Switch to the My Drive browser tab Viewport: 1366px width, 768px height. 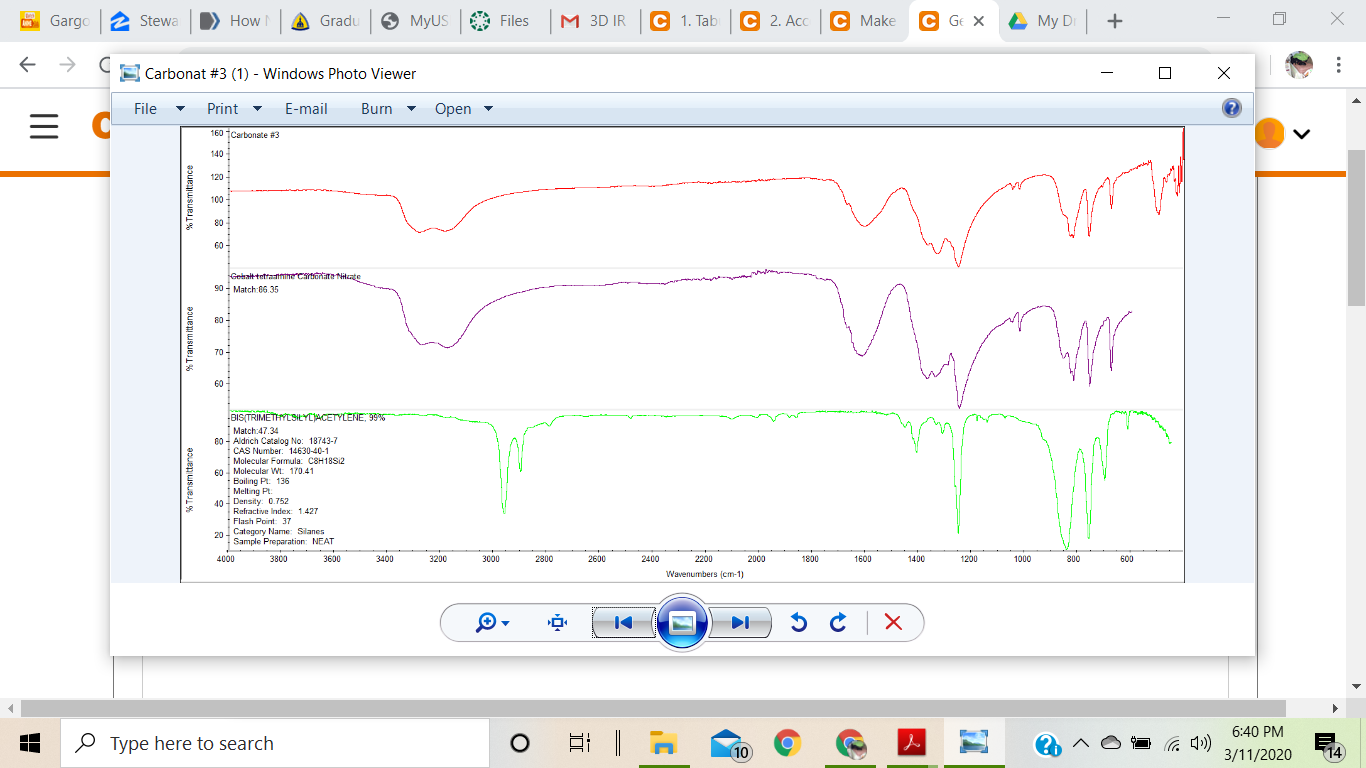click(1041, 21)
